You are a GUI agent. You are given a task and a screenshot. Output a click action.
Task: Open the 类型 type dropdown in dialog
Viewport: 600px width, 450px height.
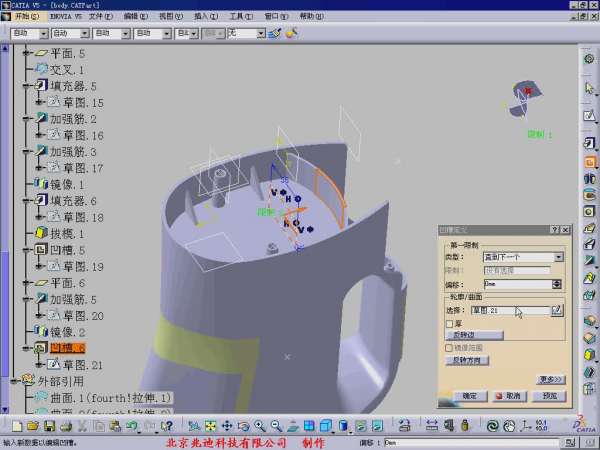(558, 257)
